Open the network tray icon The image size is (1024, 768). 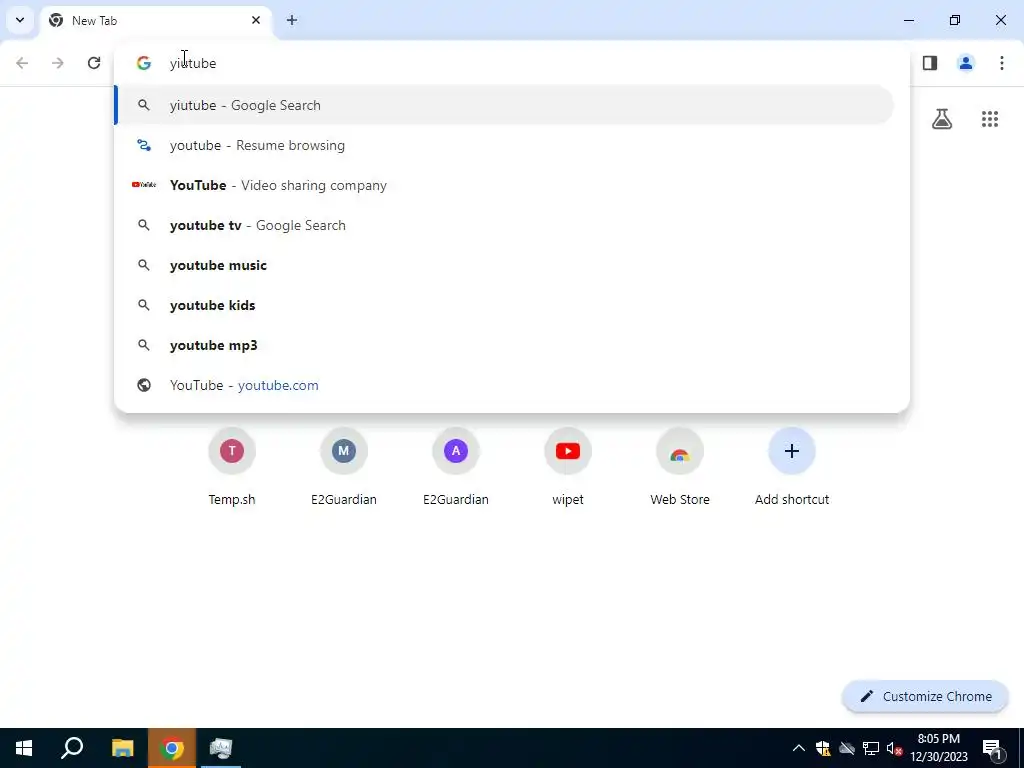tap(871, 748)
